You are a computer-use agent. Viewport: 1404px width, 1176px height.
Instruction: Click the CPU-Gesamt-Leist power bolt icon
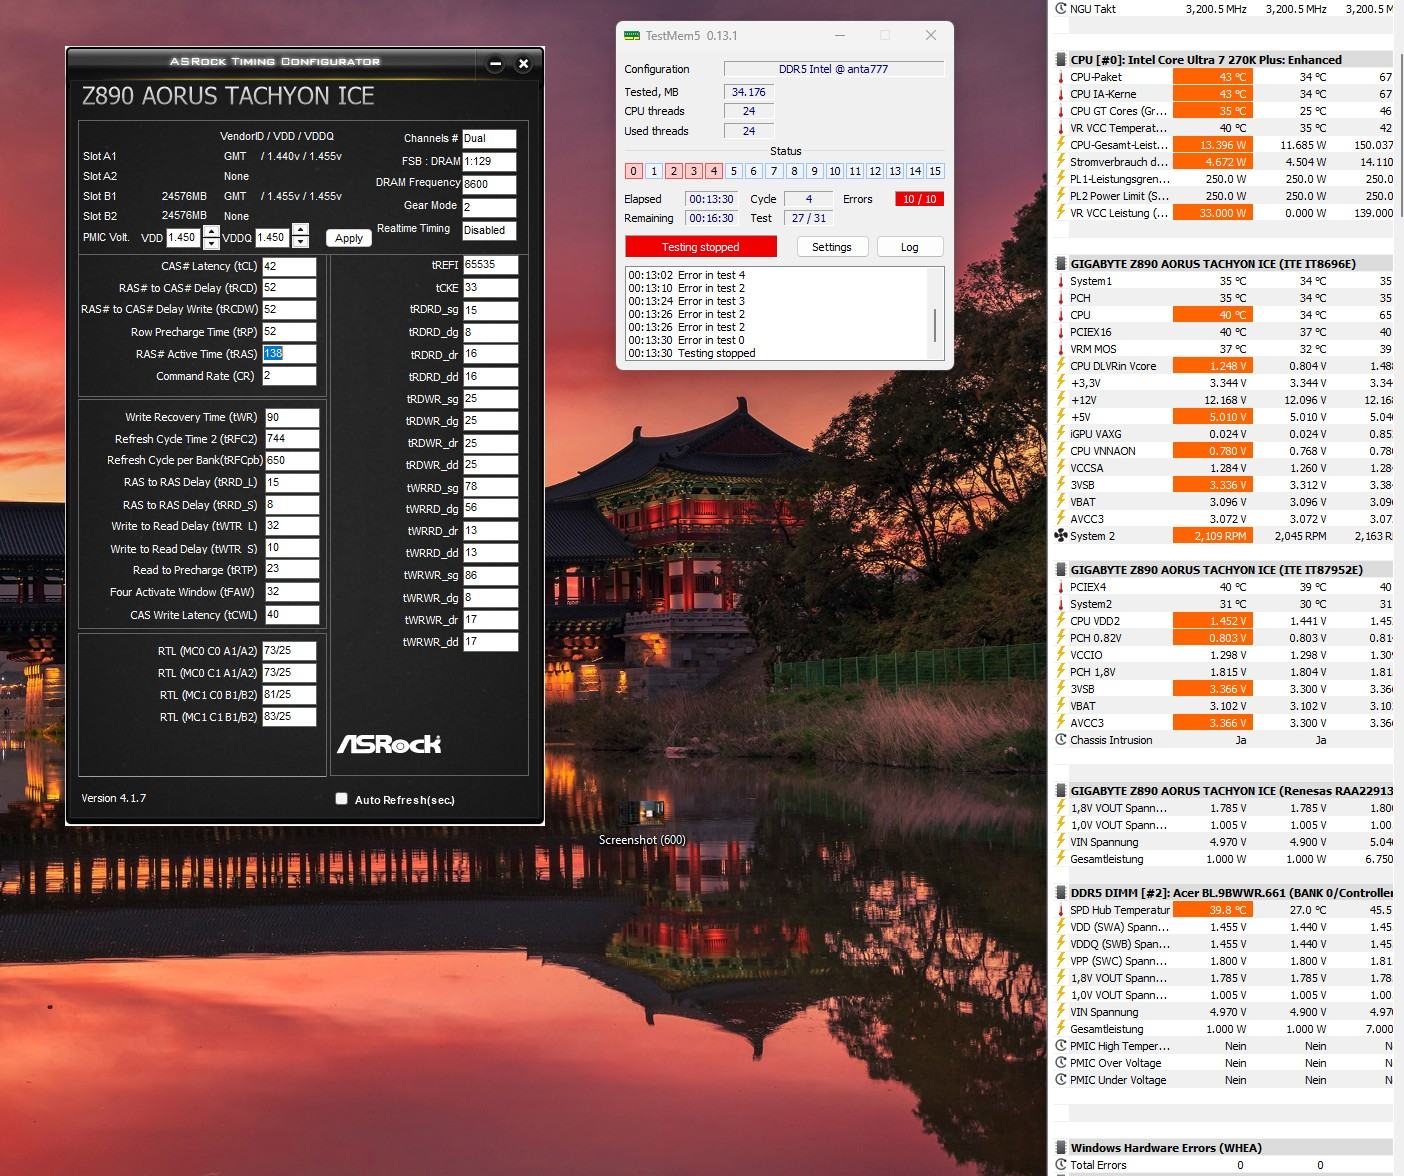coord(1061,145)
